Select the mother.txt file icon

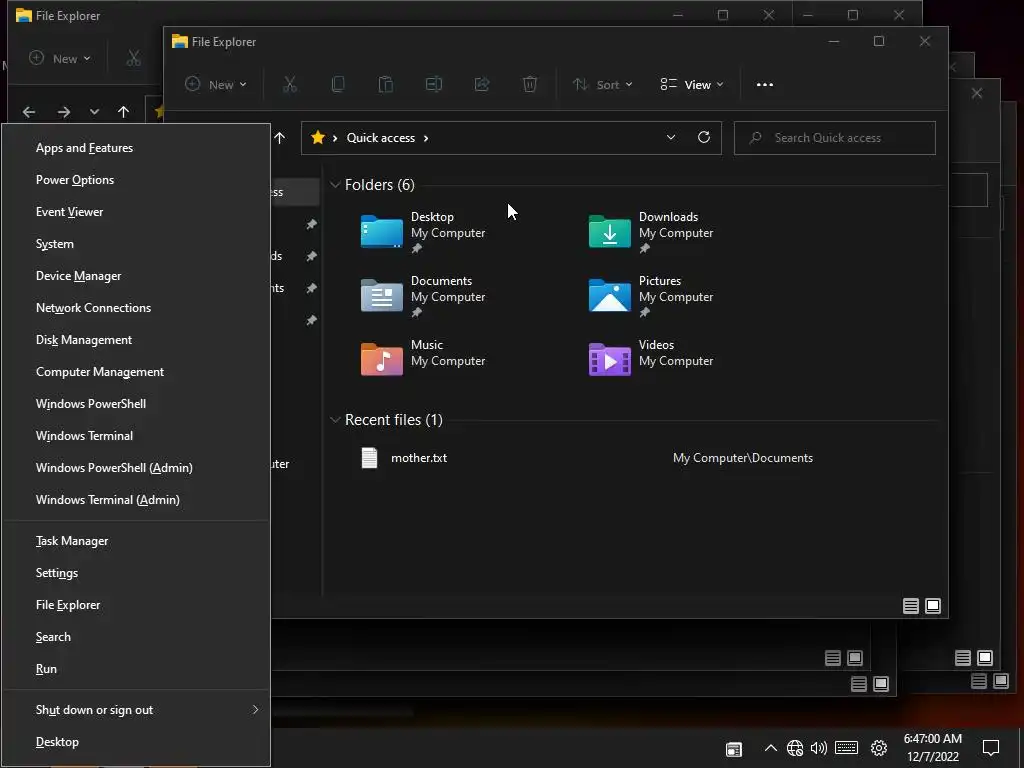pyautogui.click(x=370, y=458)
